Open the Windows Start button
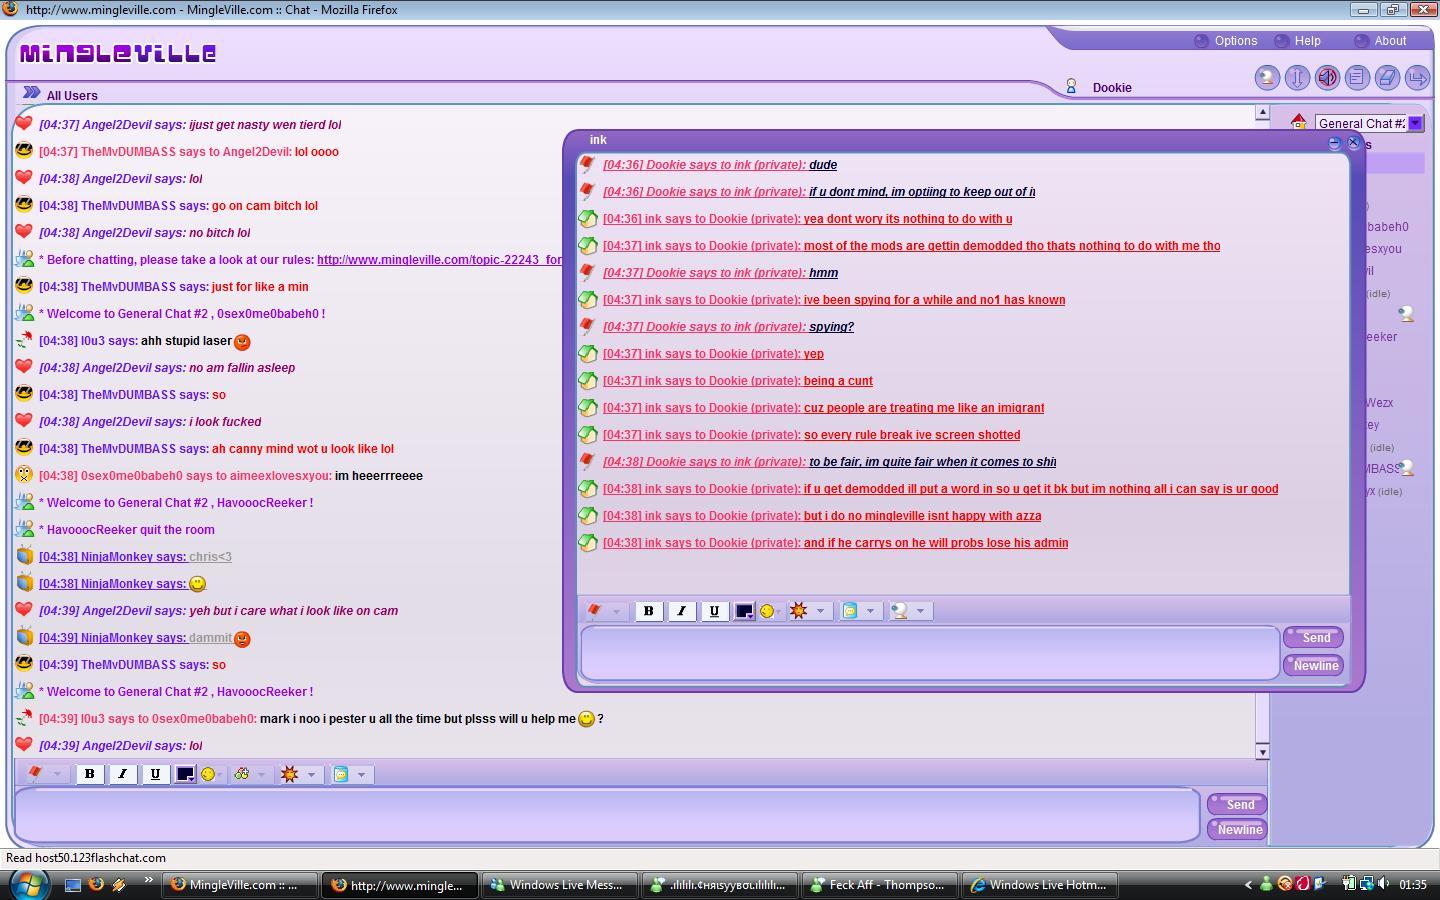 click(x=29, y=885)
